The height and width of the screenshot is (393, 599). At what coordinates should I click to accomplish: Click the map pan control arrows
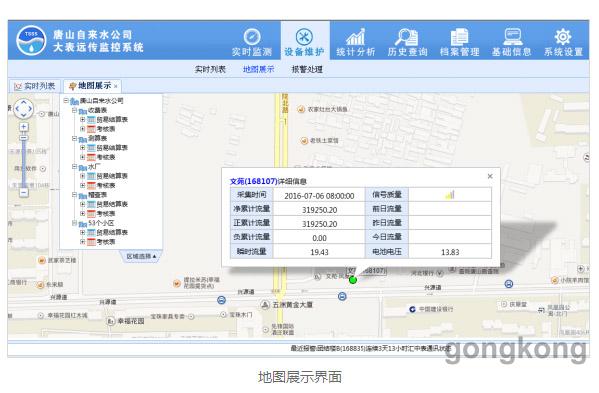tap(24, 109)
